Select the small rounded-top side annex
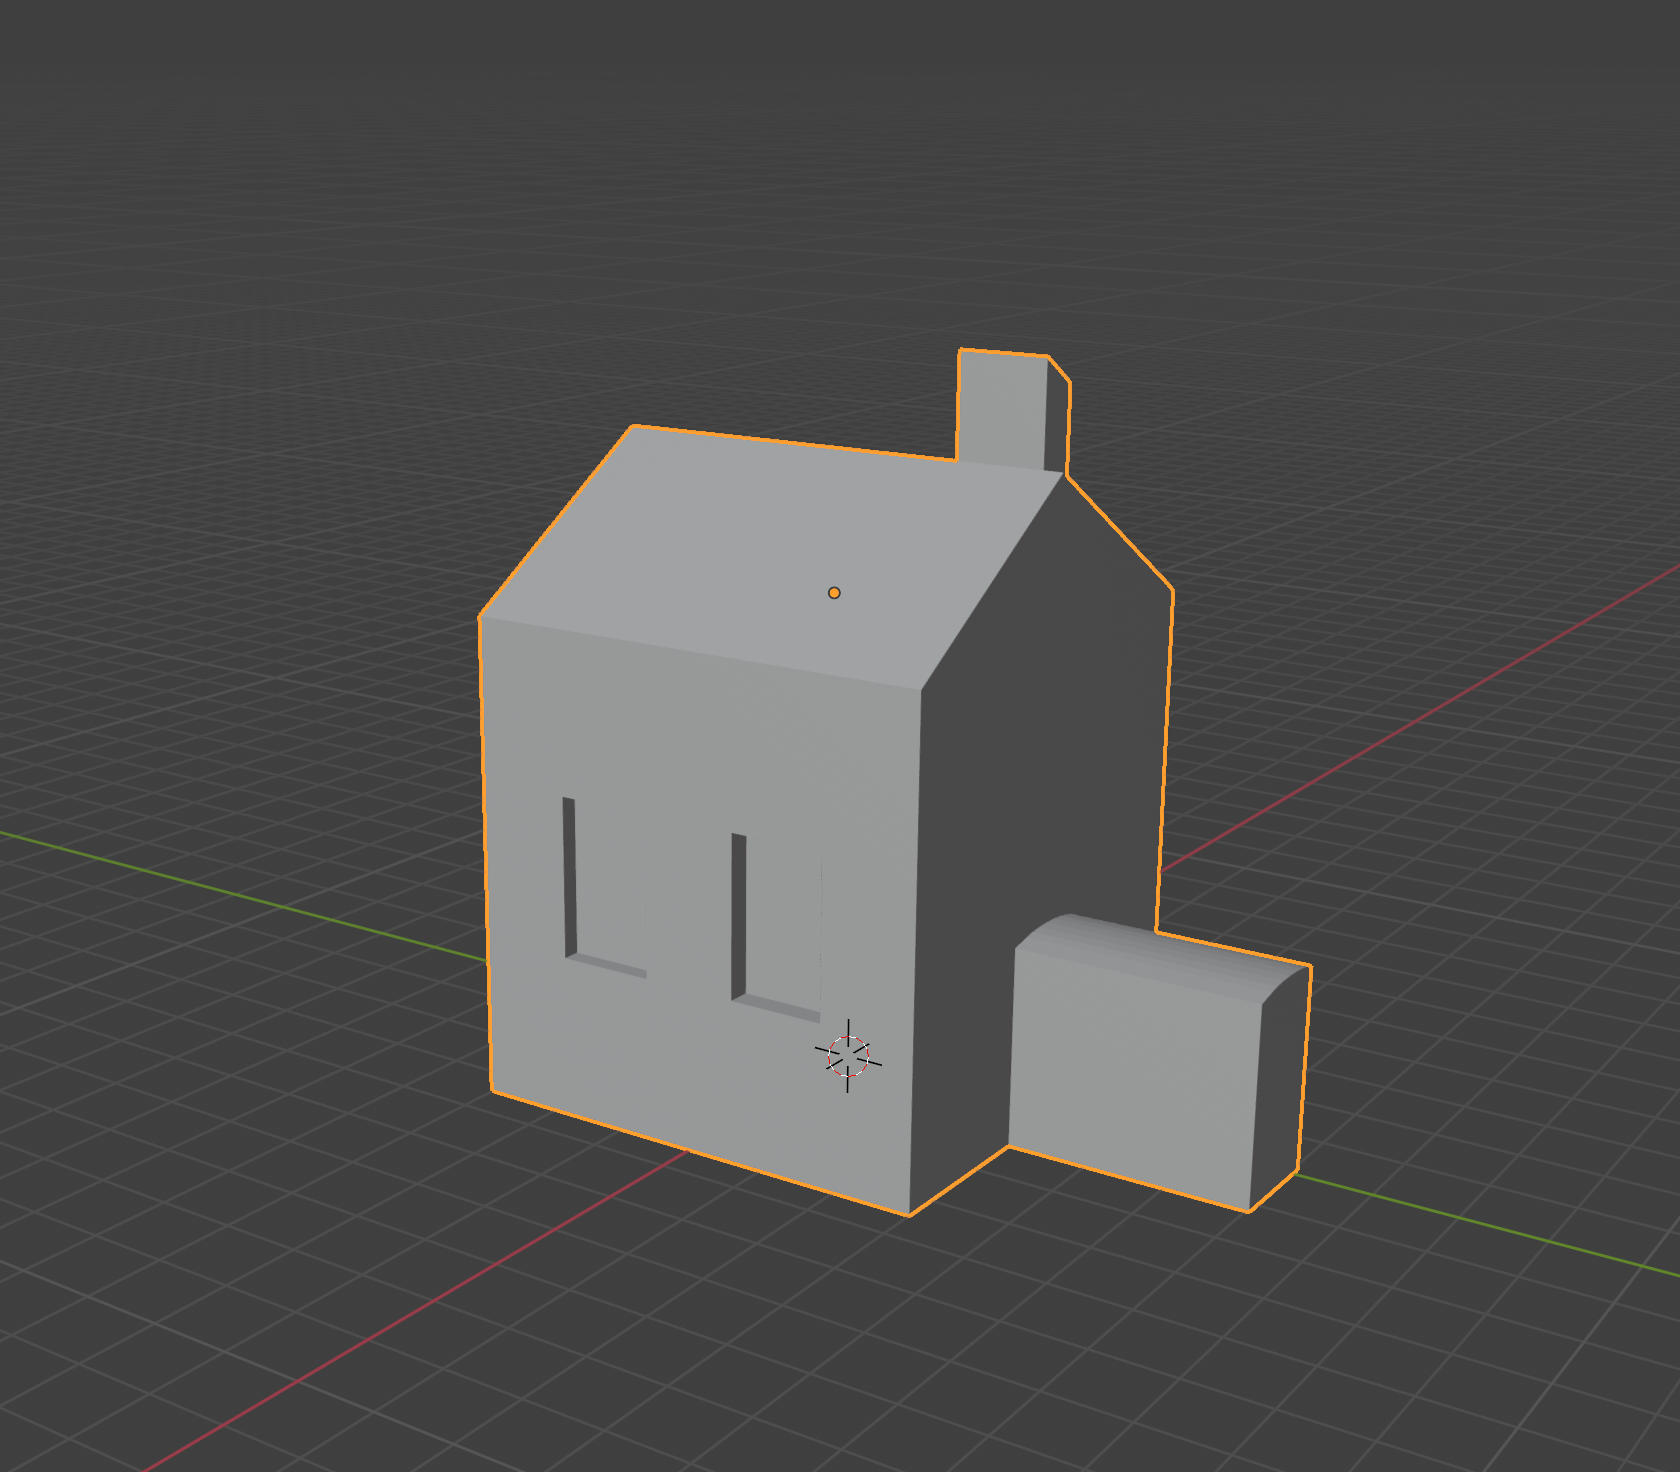Viewport: 1680px width, 1472px height. (x=1158, y=1062)
